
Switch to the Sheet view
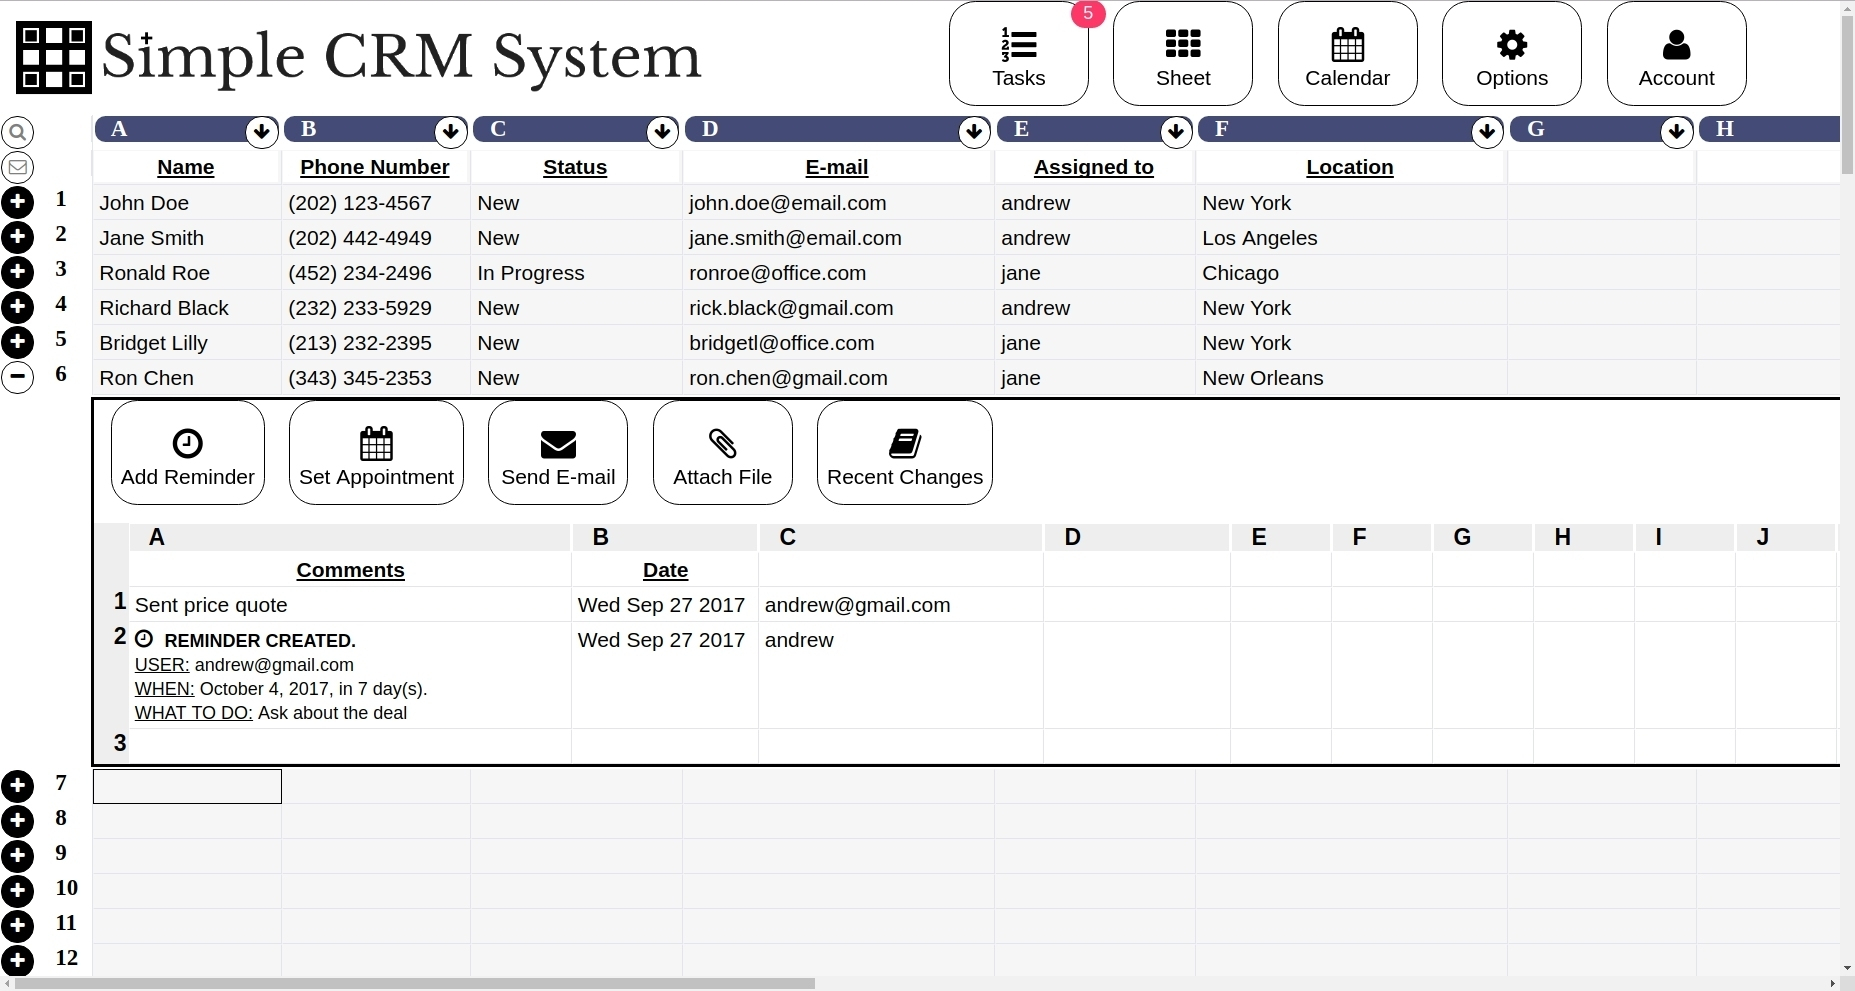coord(1183,55)
